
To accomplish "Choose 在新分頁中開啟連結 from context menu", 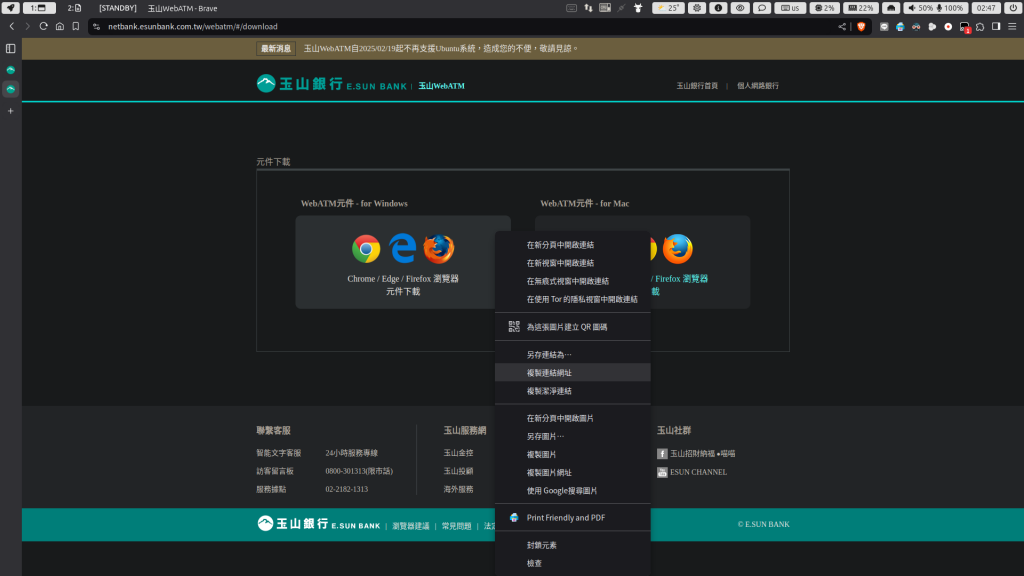I will [x=573, y=245].
